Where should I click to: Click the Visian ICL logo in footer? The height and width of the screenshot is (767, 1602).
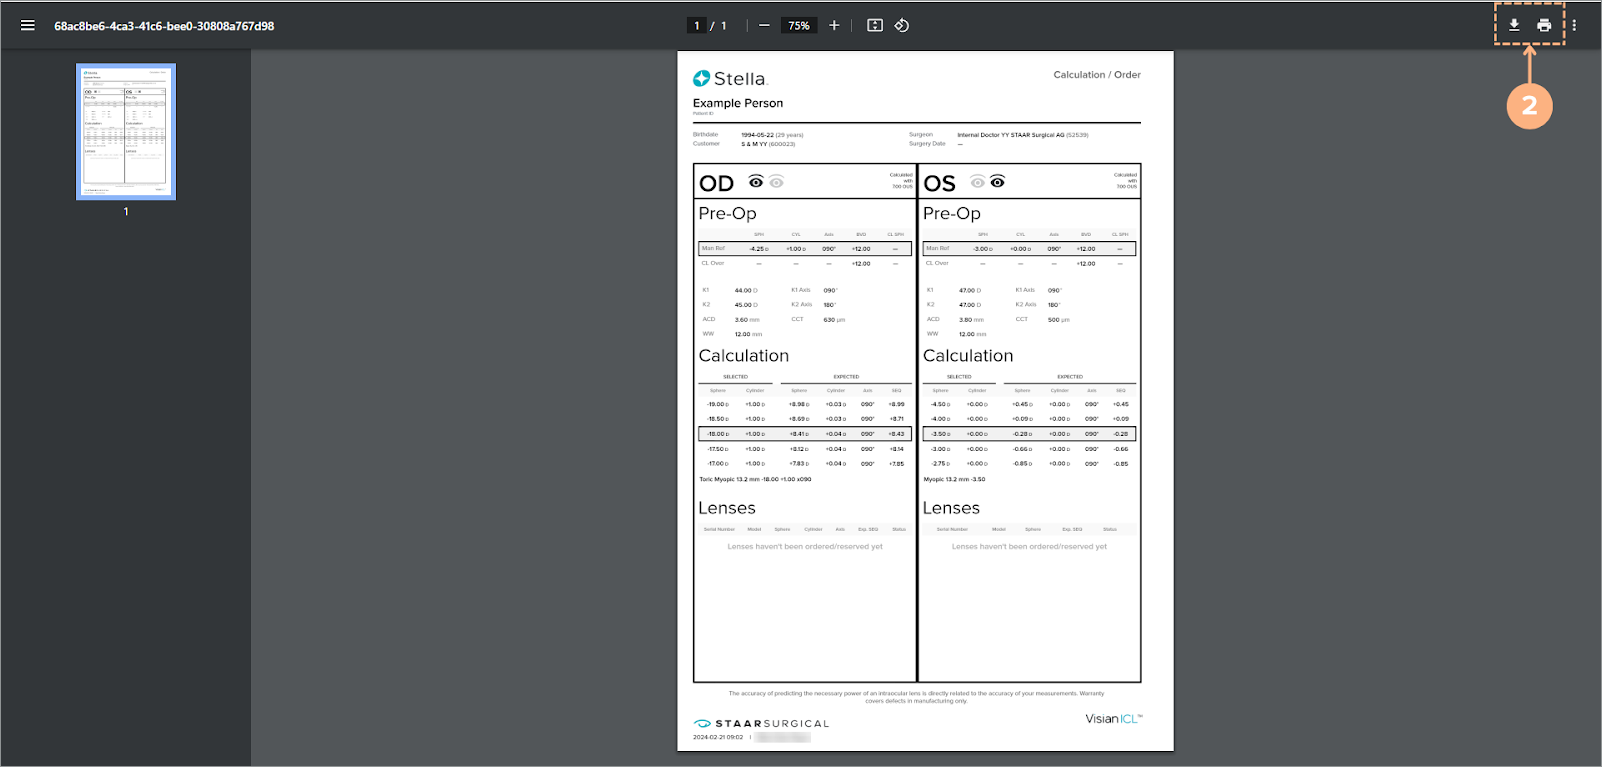pyautogui.click(x=1113, y=719)
